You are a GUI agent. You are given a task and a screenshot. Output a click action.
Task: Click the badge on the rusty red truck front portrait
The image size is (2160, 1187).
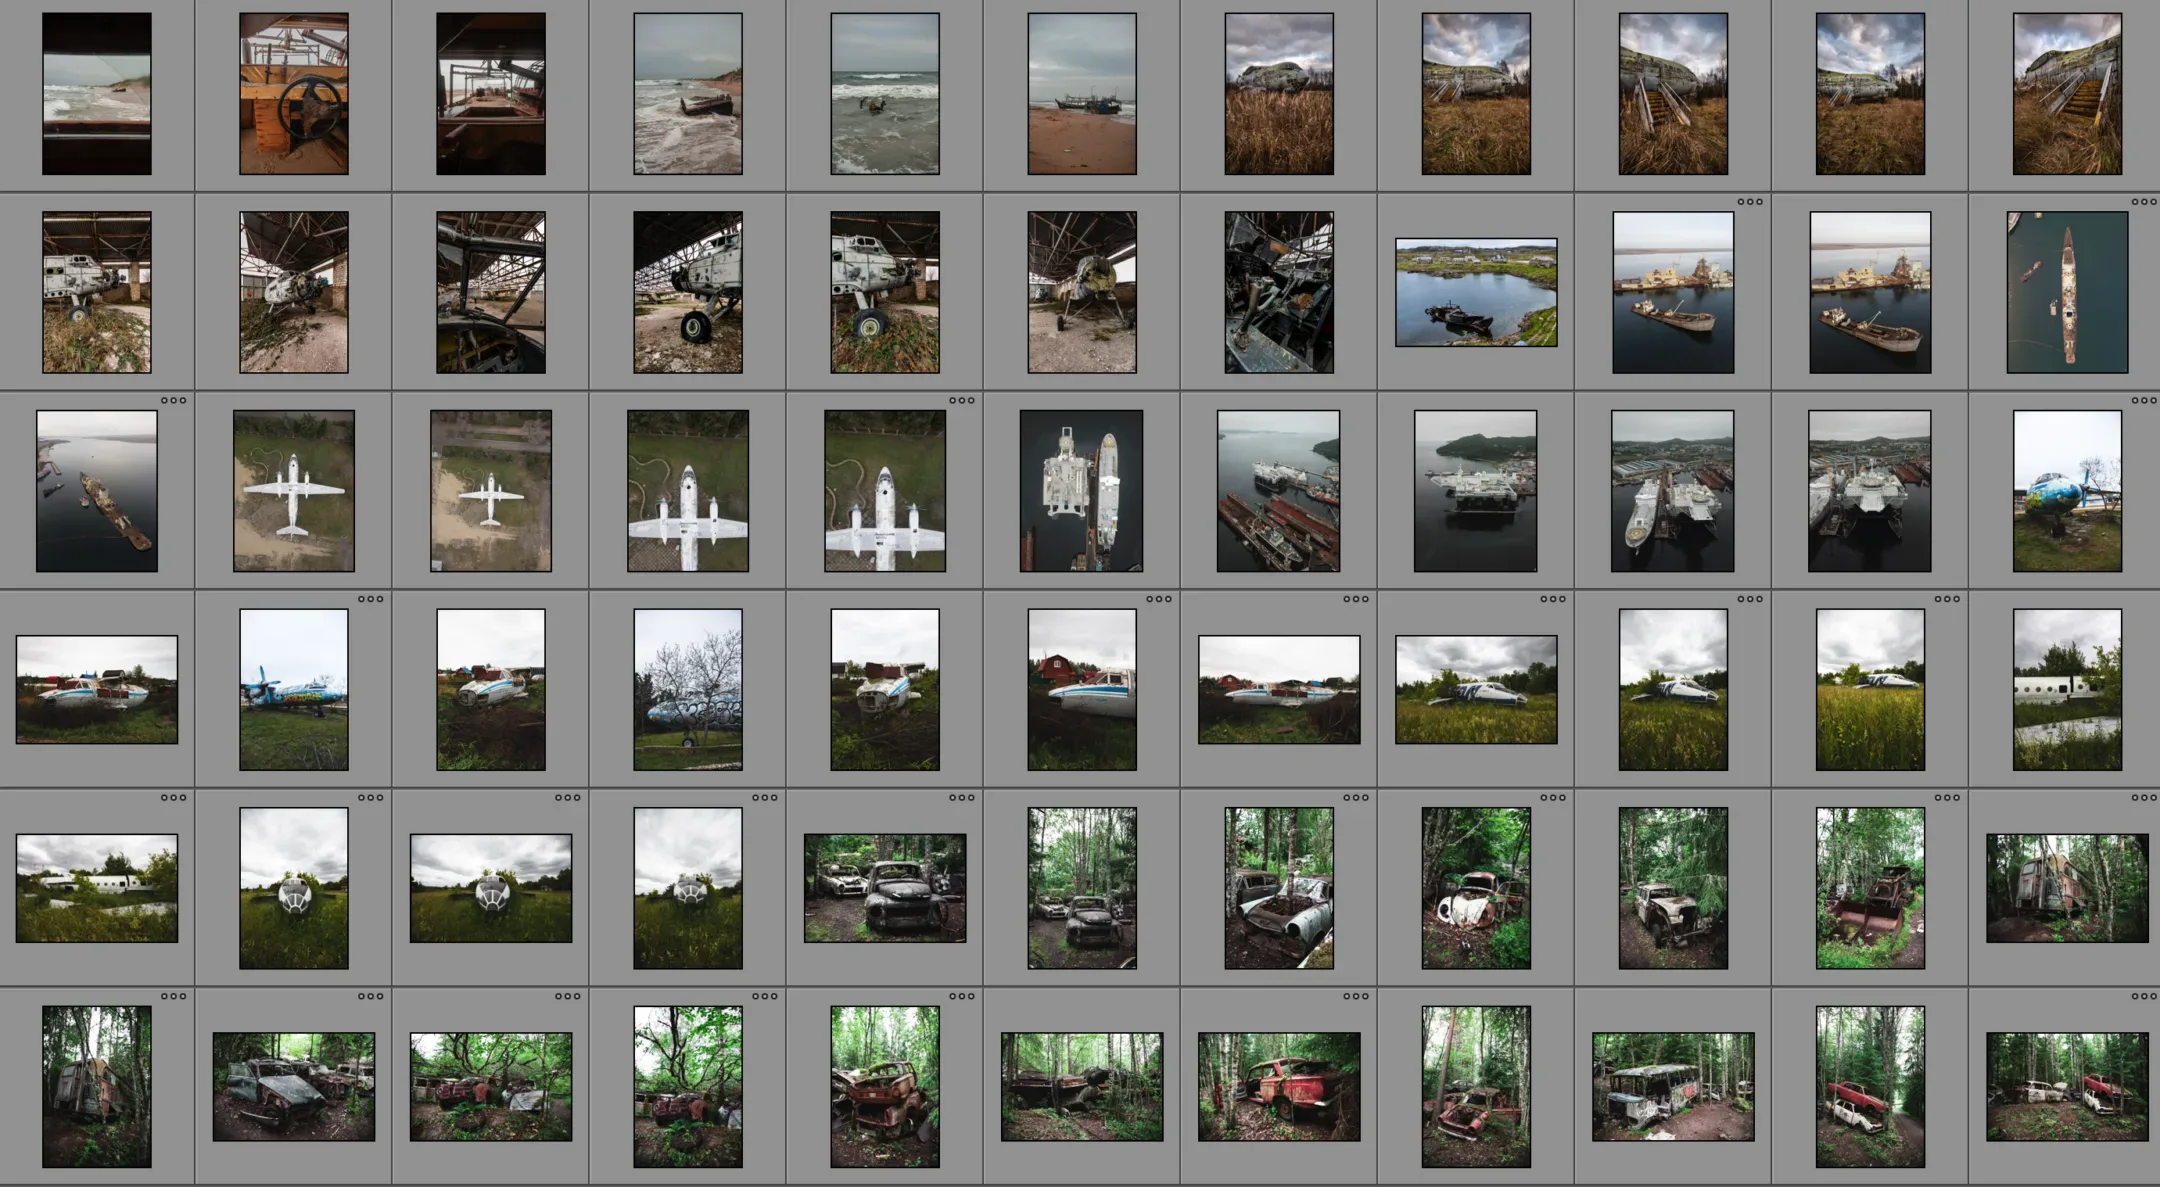point(961,997)
